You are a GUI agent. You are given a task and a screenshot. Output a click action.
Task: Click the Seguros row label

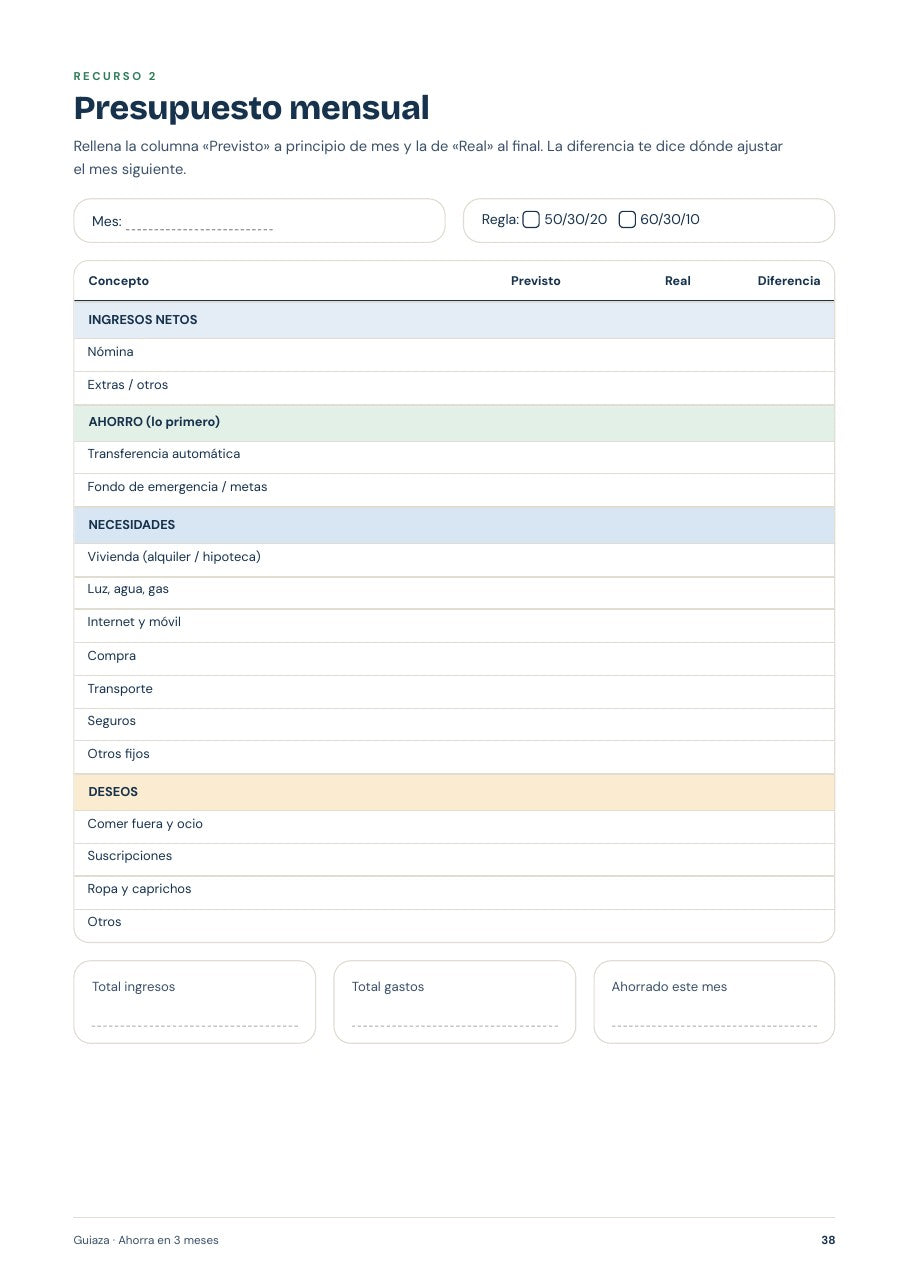(112, 721)
